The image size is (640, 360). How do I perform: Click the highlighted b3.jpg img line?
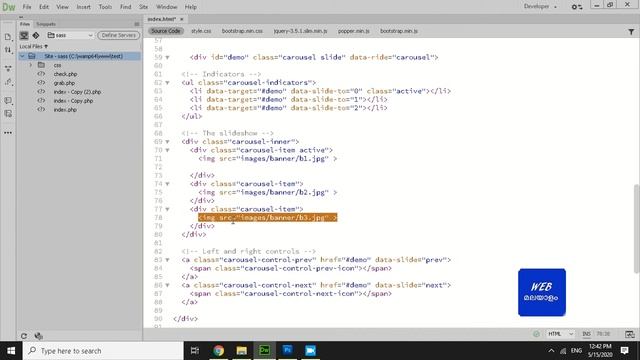(x=268, y=218)
